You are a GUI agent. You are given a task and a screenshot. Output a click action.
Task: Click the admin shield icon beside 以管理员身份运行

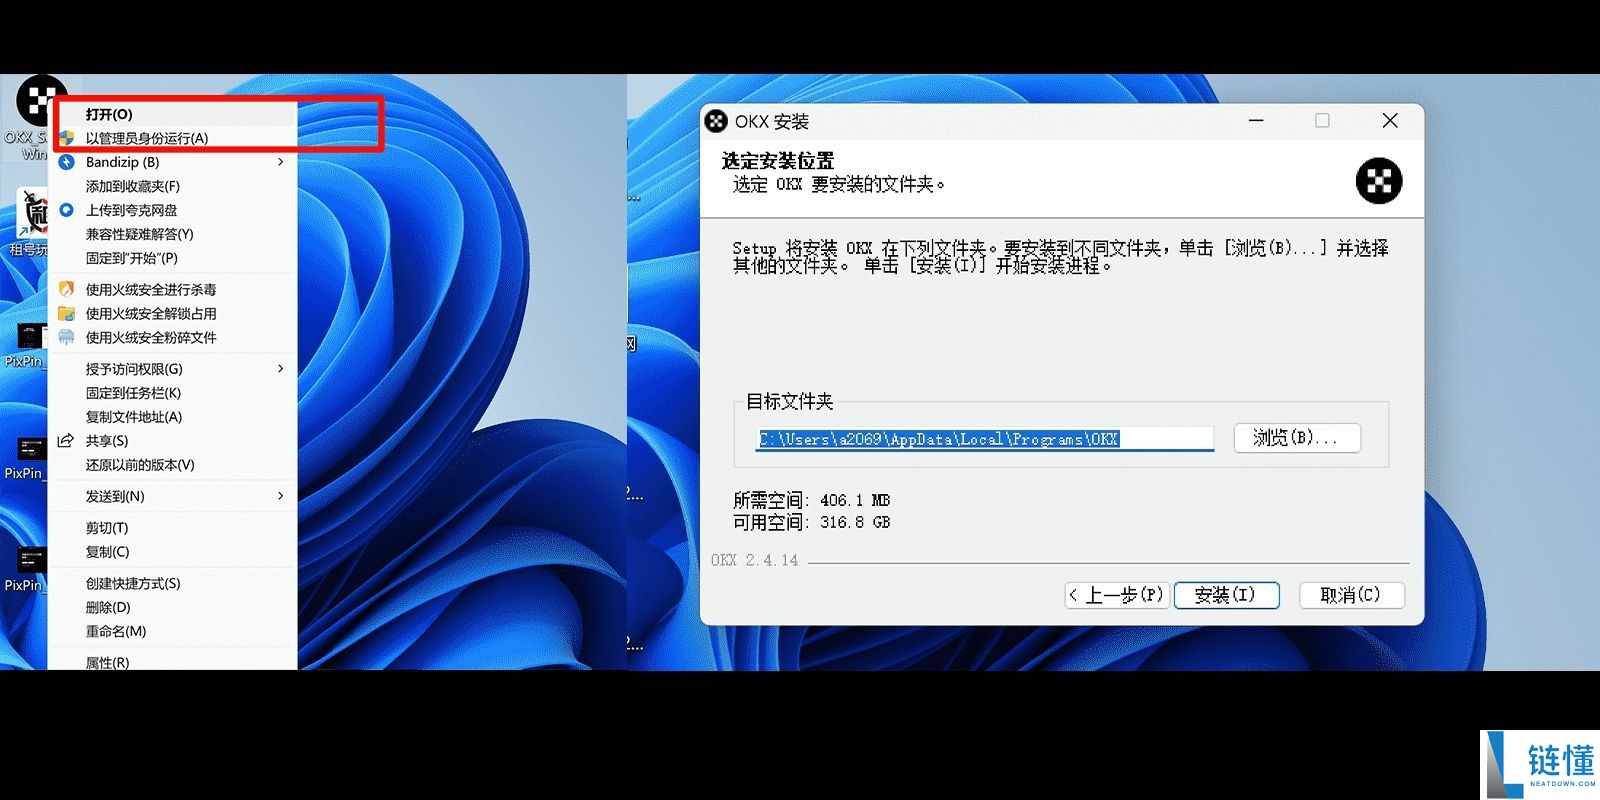tap(67, 138)
